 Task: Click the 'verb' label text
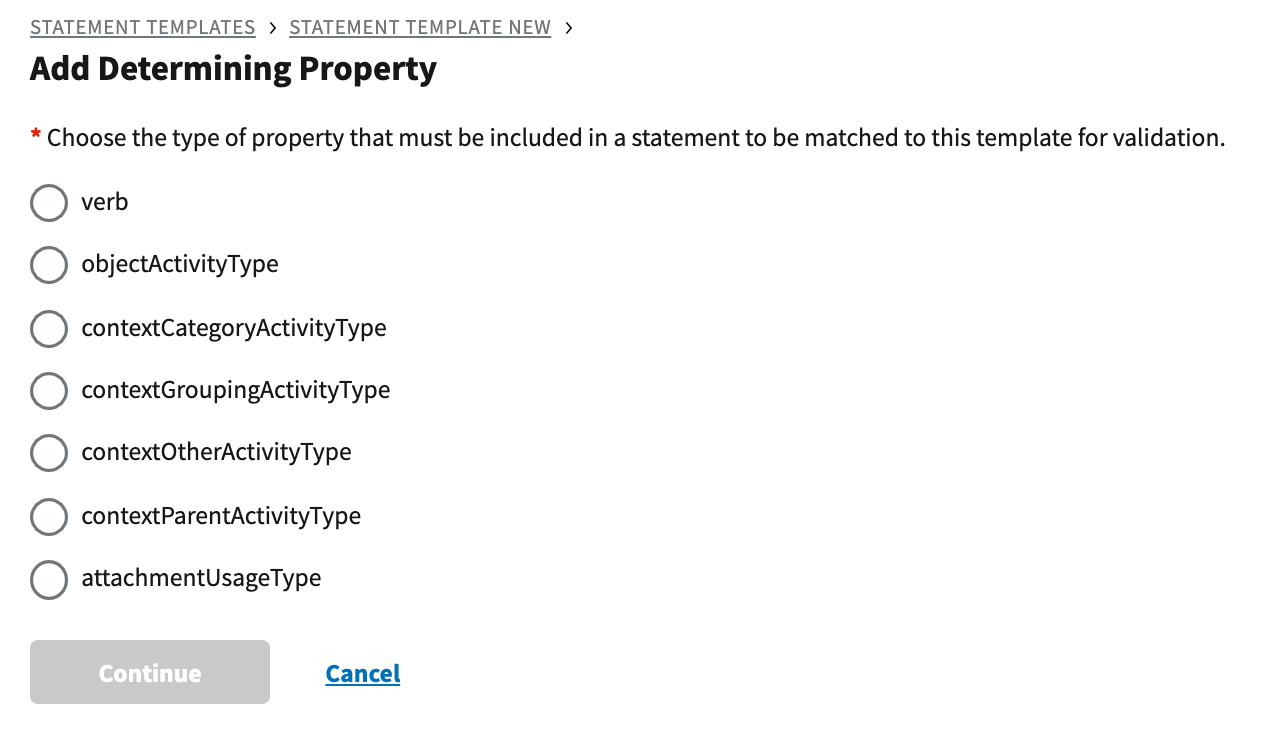105,202
